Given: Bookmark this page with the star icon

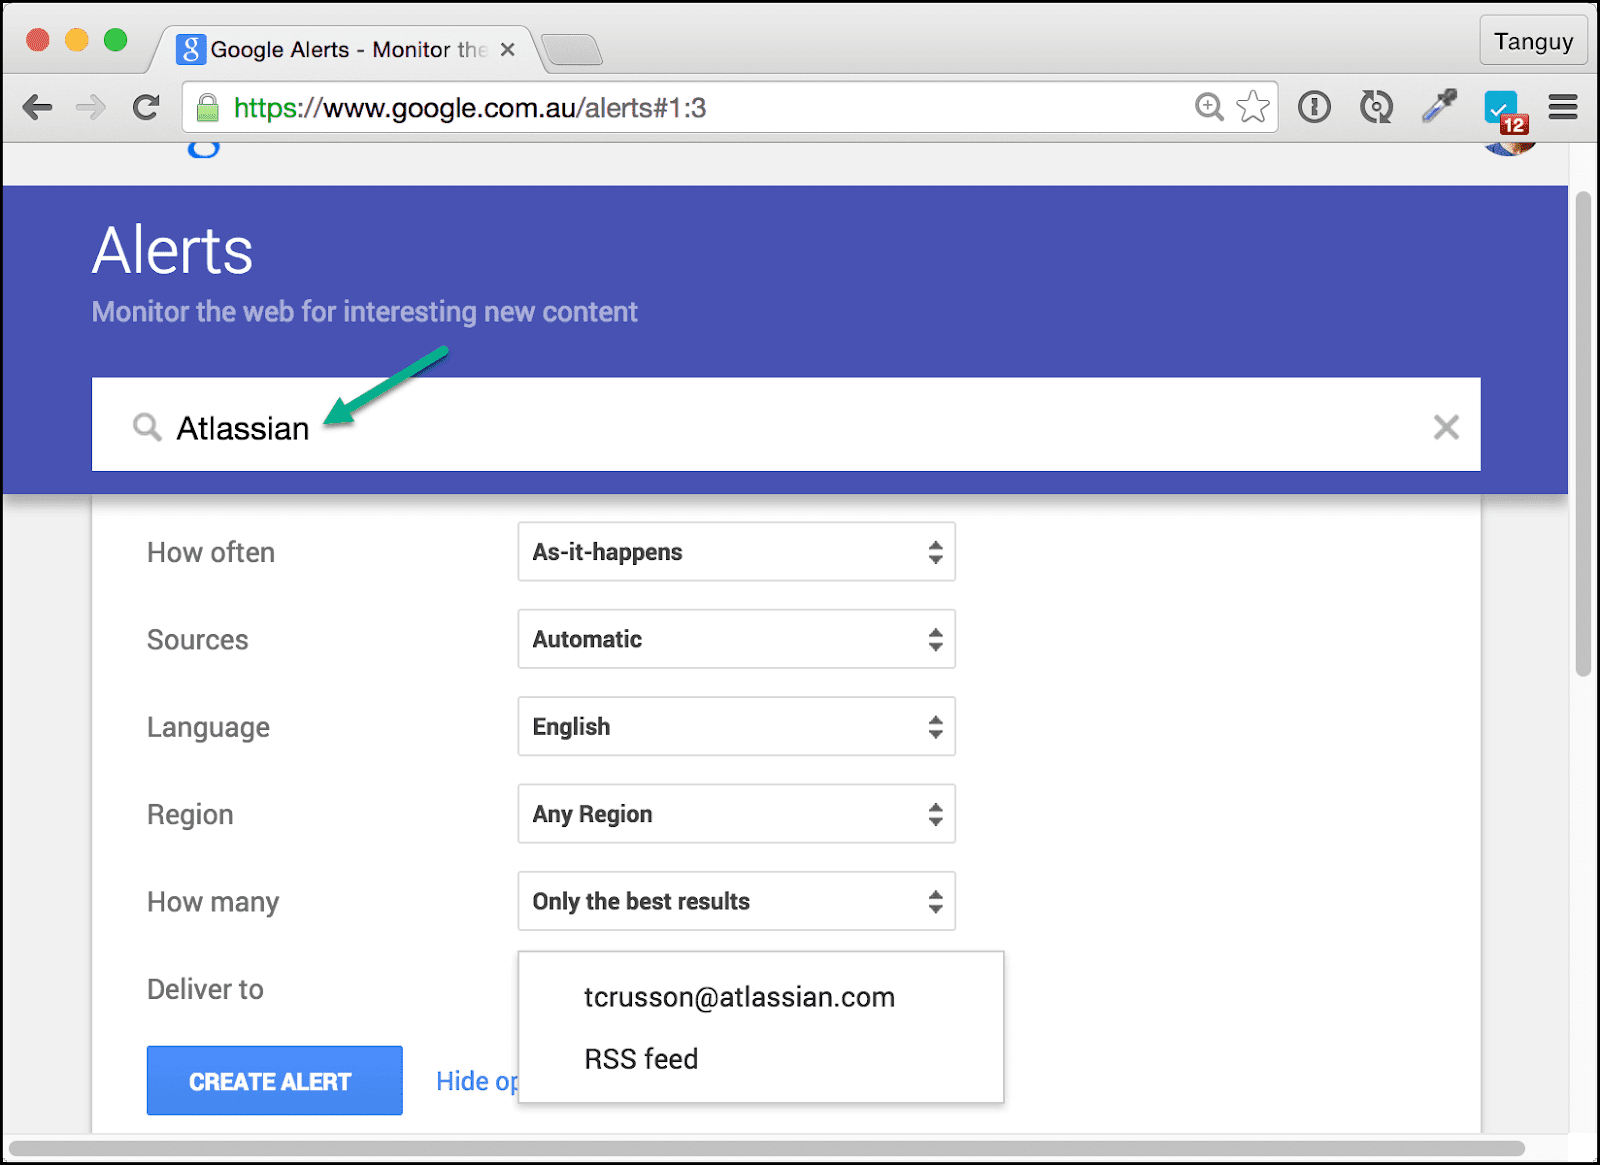Looking at the screenshot, I should tap(1252, 107).
